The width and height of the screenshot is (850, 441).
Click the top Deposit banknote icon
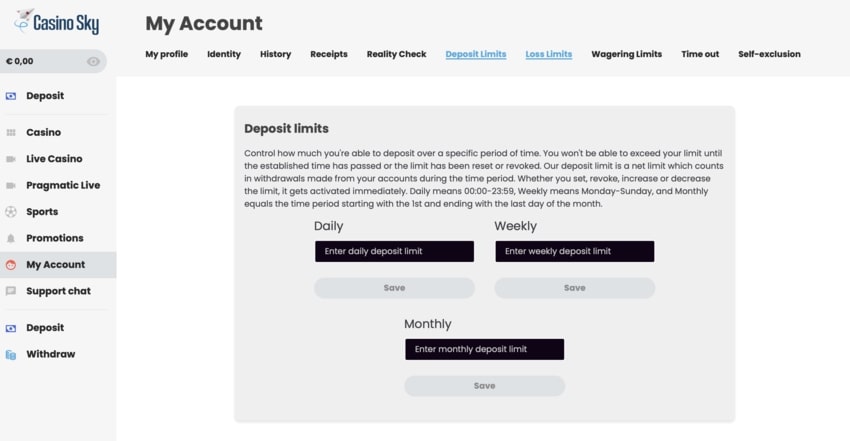(11, 96)
